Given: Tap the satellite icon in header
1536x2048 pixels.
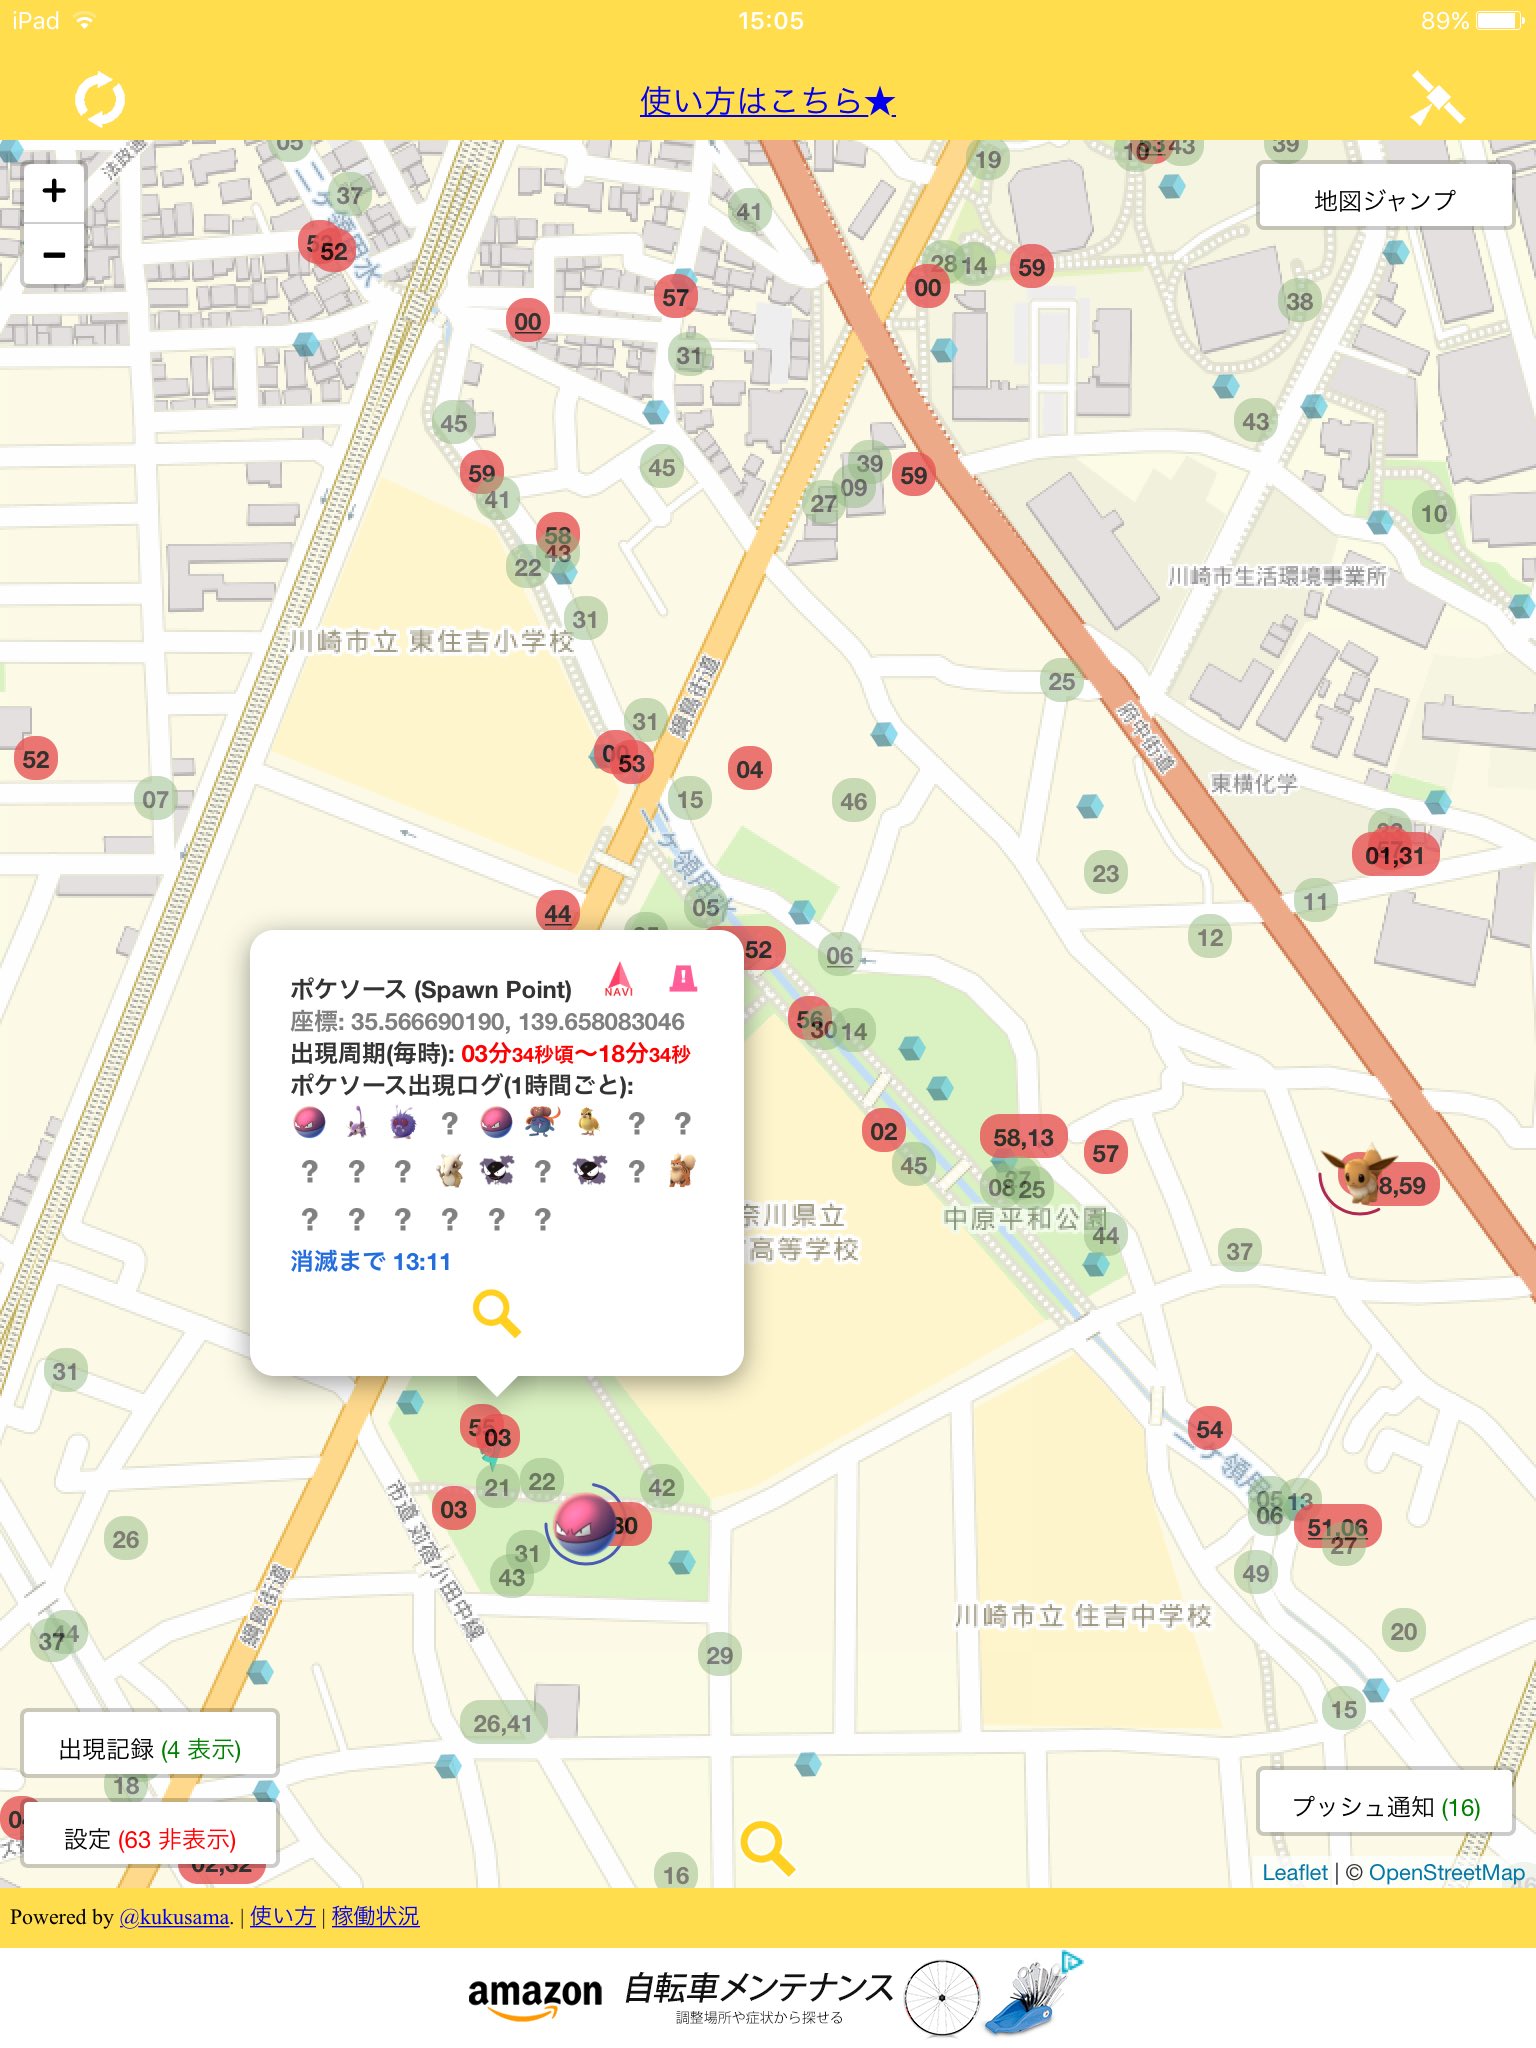Looking at the screenshot, I should point(1437,98).
